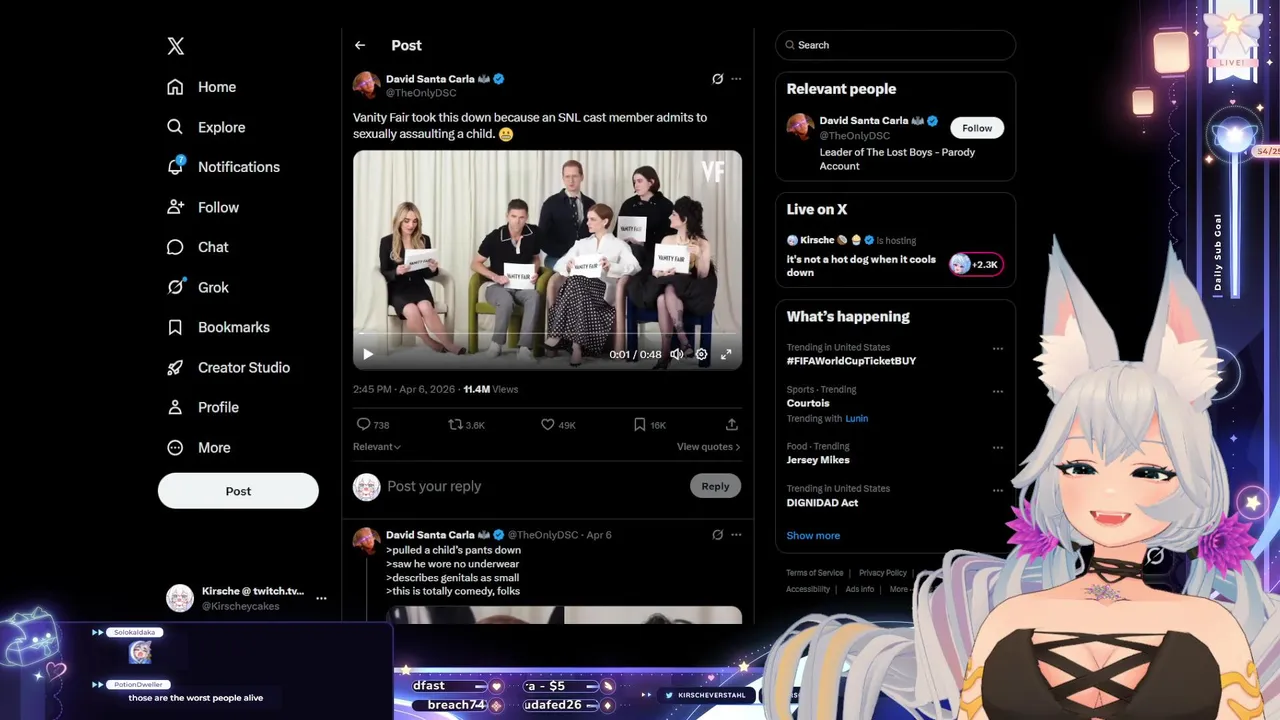Open the Relevant sort dropdown

377,447
